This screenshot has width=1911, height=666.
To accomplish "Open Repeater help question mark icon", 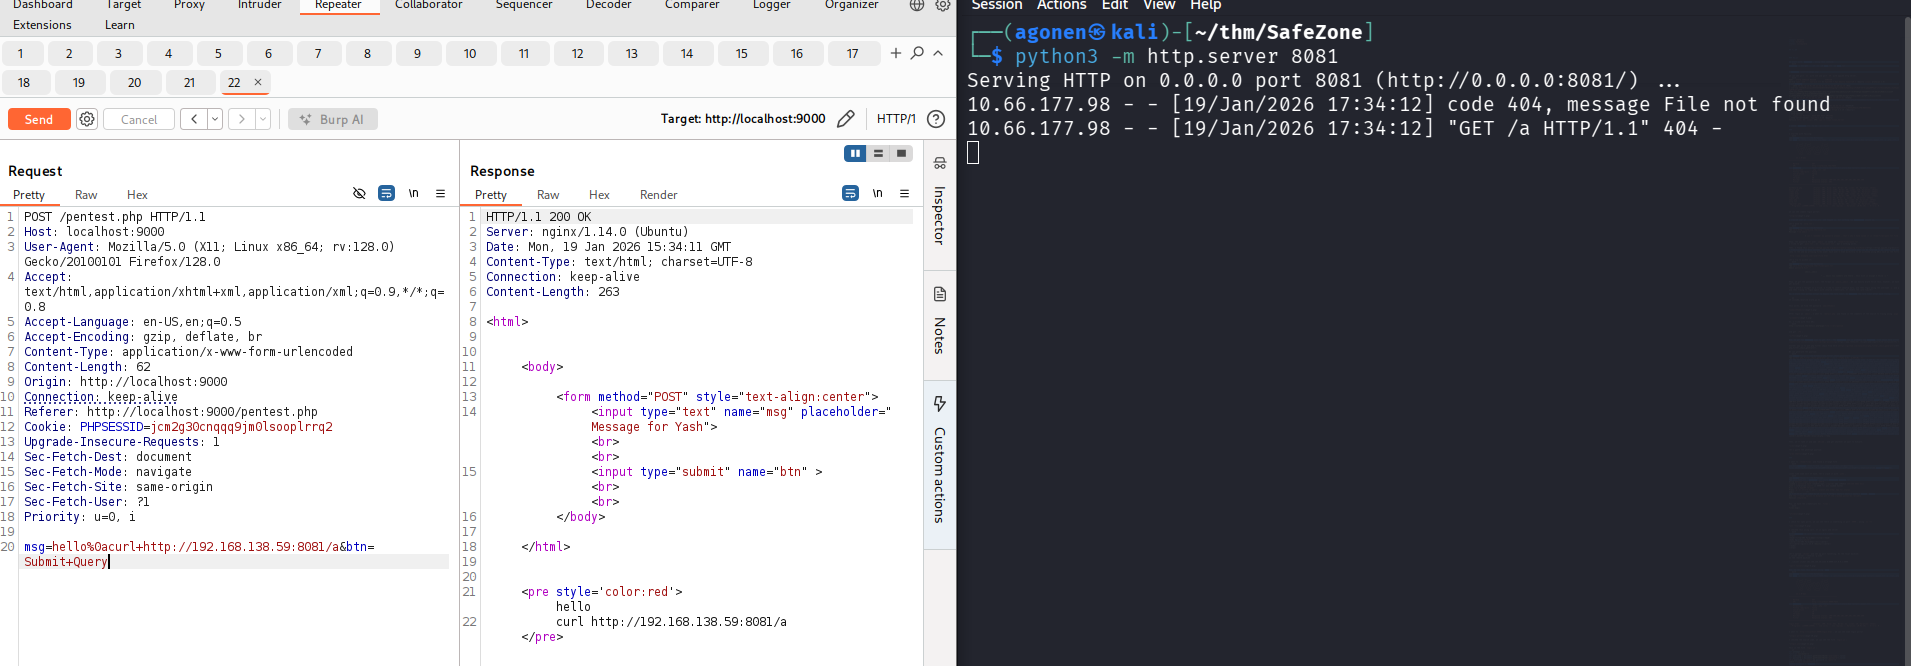I will [936, 119].
